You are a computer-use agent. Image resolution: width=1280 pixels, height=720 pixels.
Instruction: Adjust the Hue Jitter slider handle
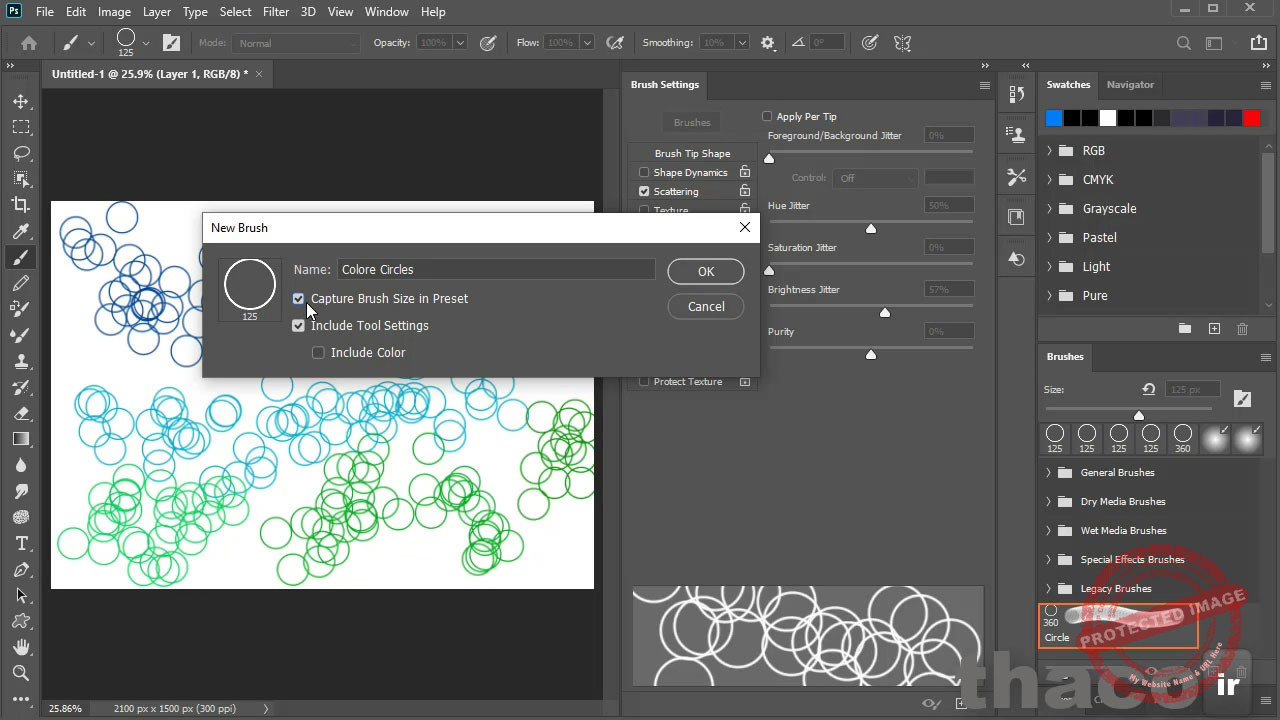pyautogui.click(x=871, y=229)
